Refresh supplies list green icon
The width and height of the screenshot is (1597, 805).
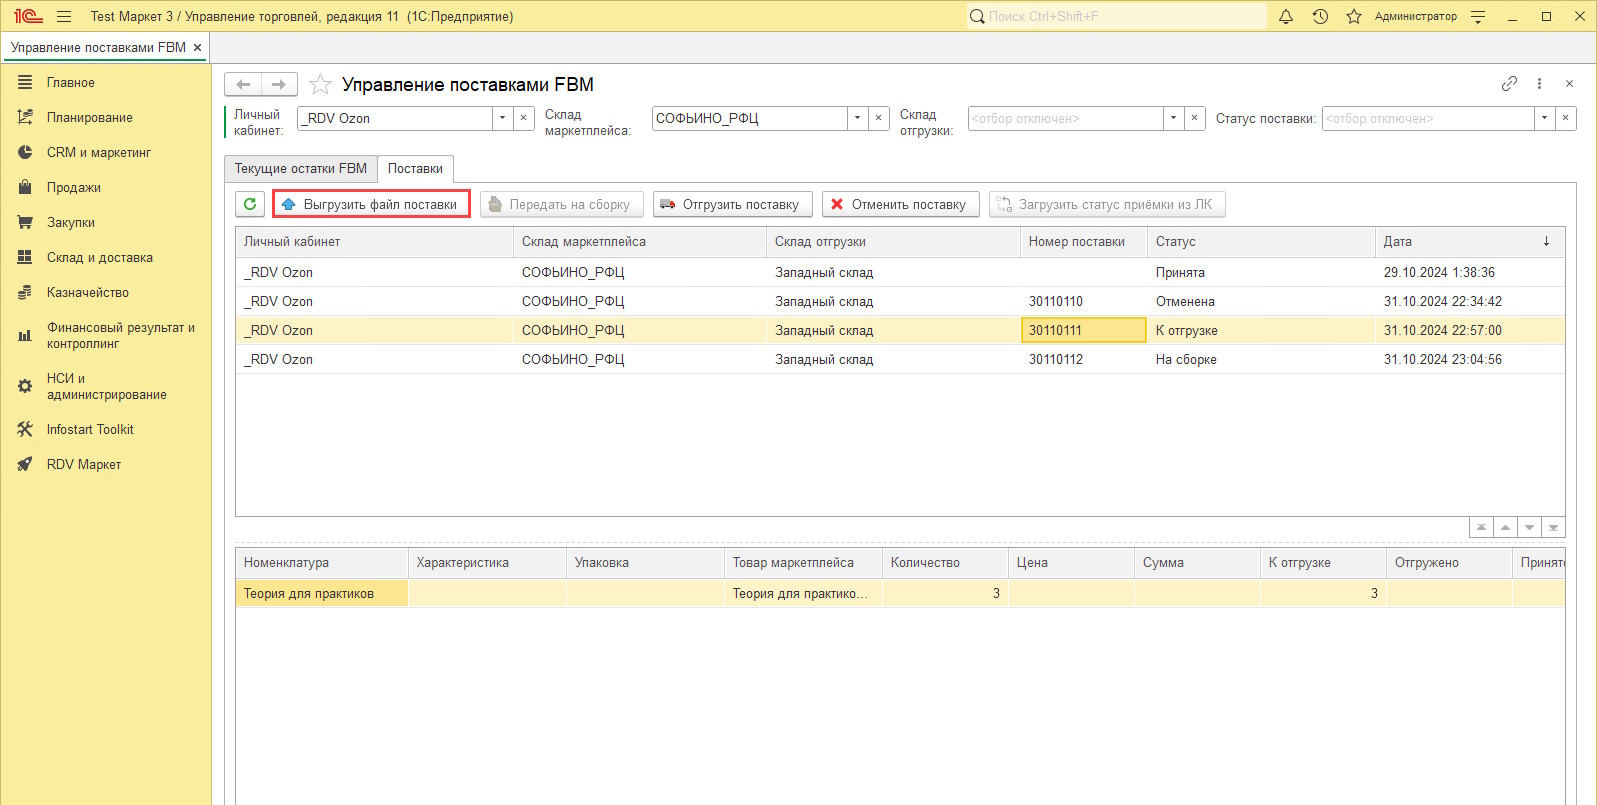coord(250,204)
